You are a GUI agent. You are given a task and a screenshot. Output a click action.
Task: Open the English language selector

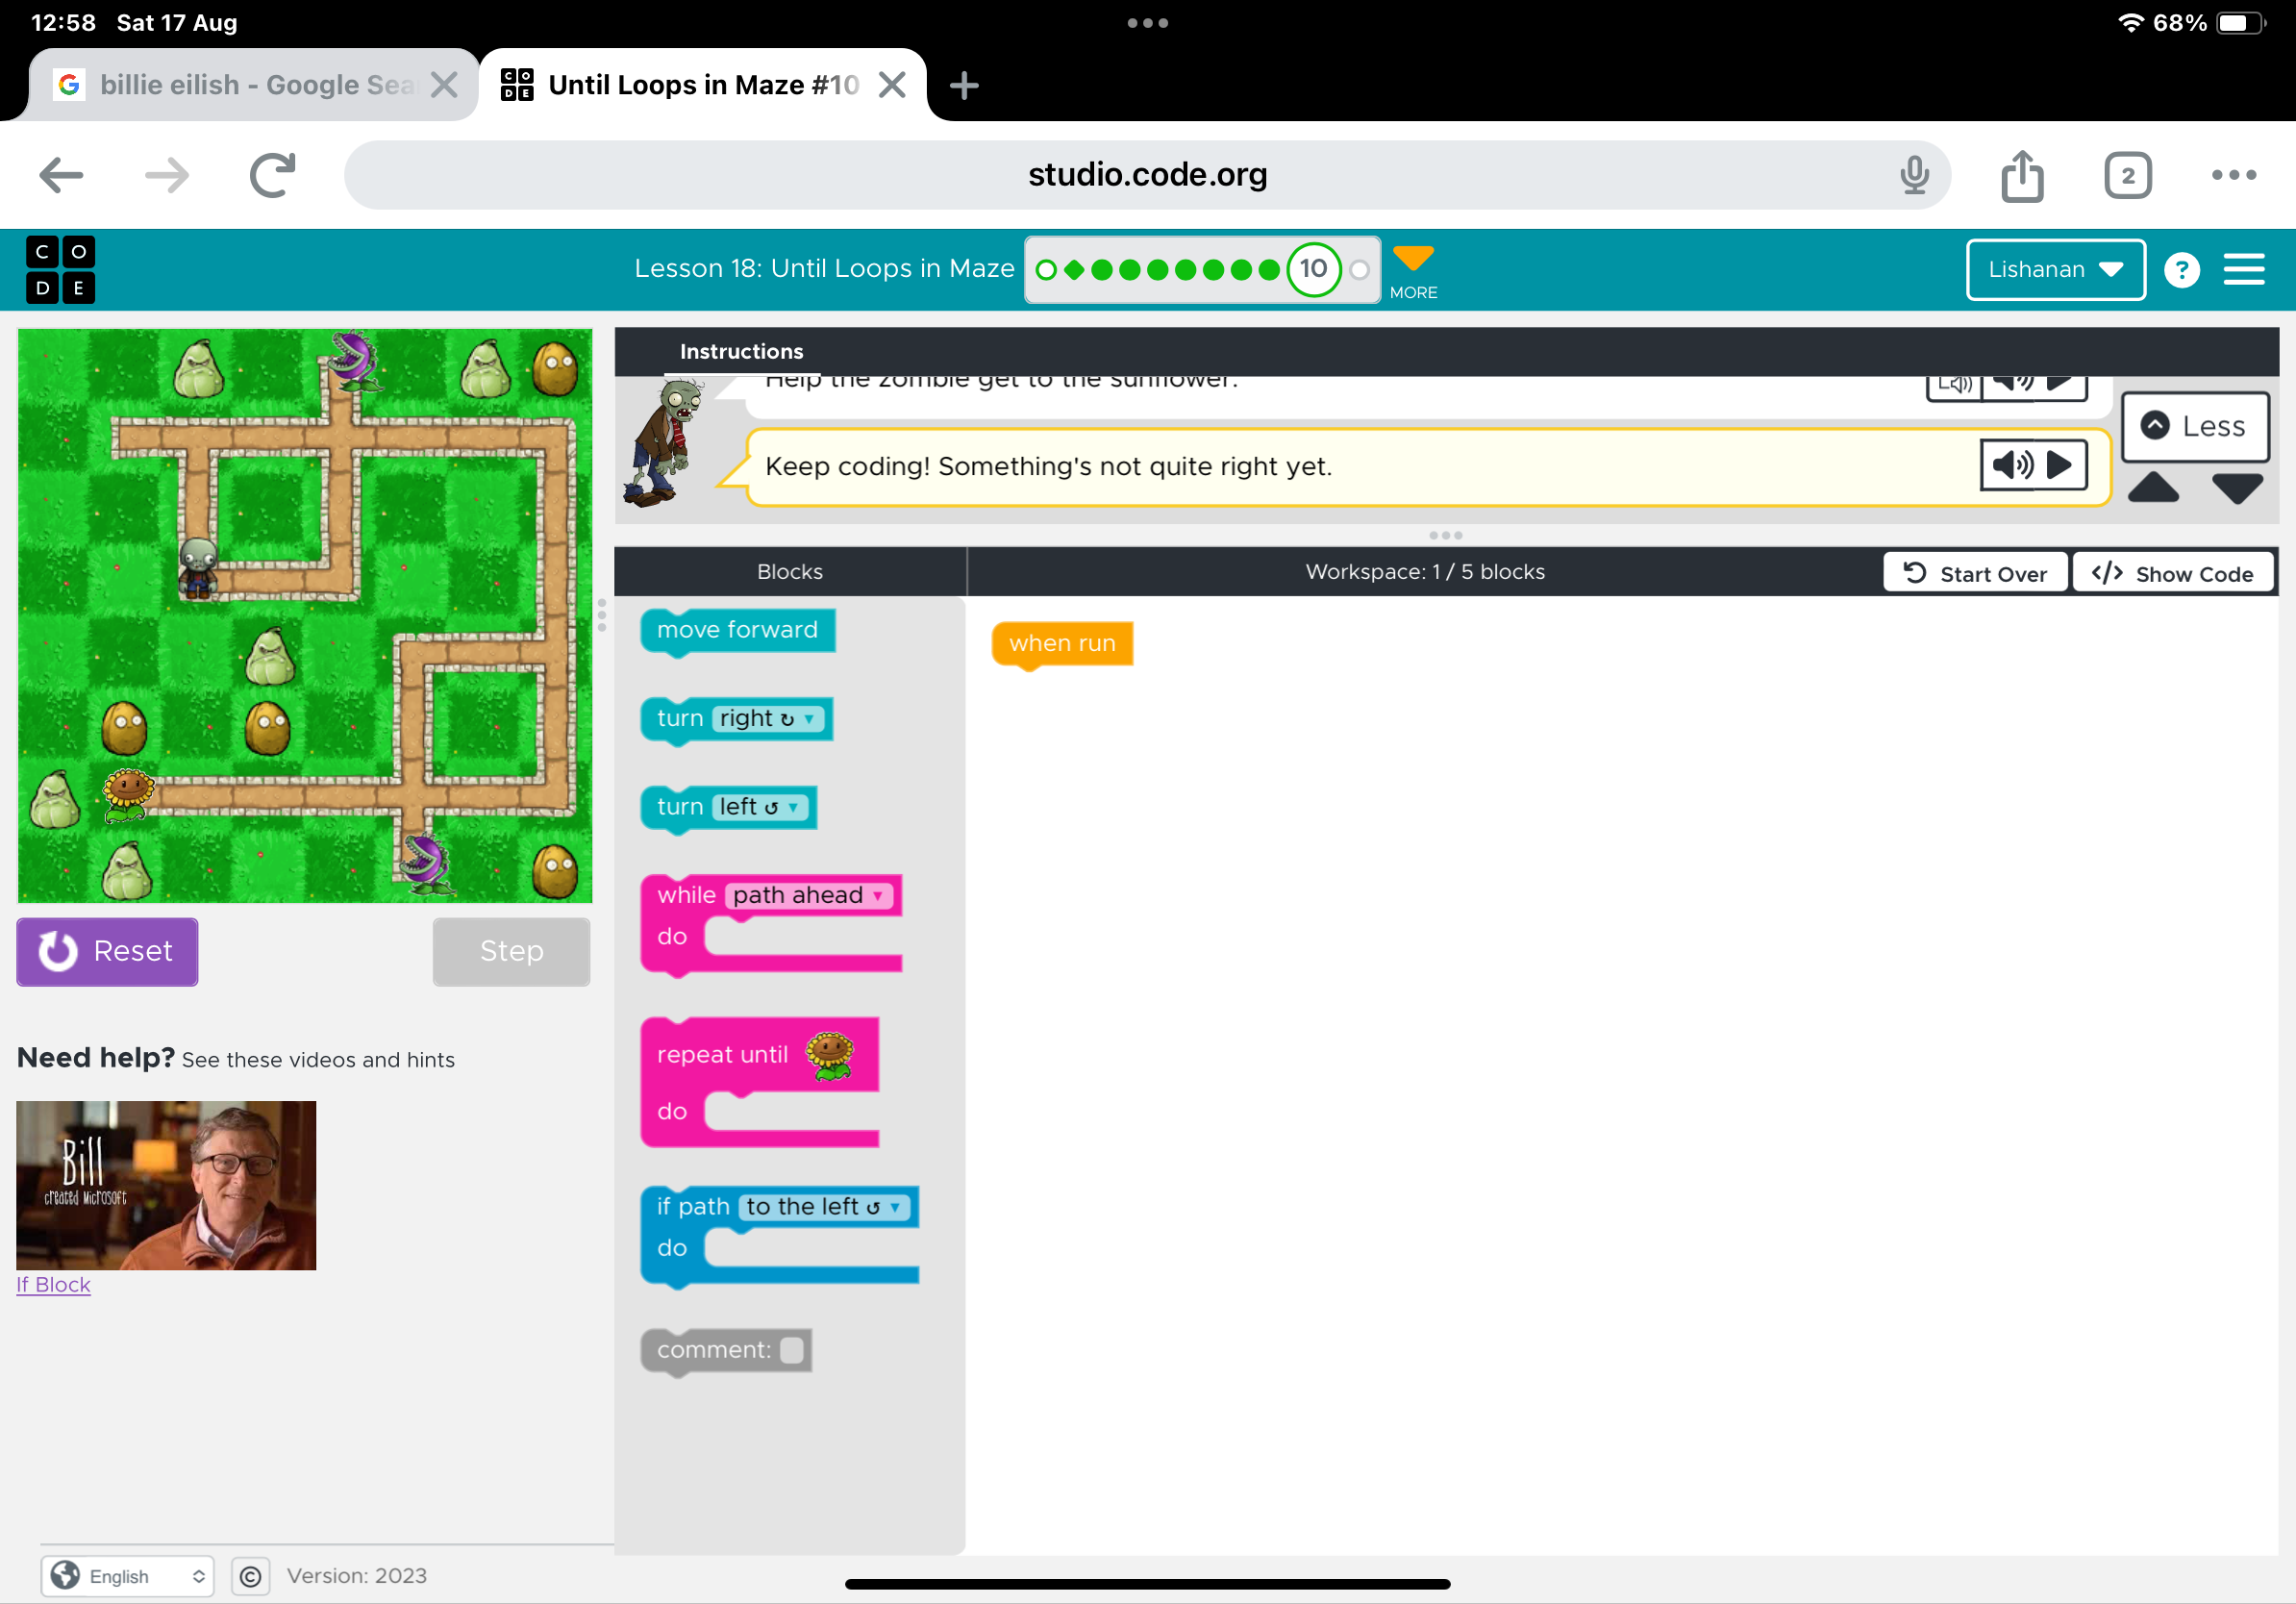[x=128, y=1576]
